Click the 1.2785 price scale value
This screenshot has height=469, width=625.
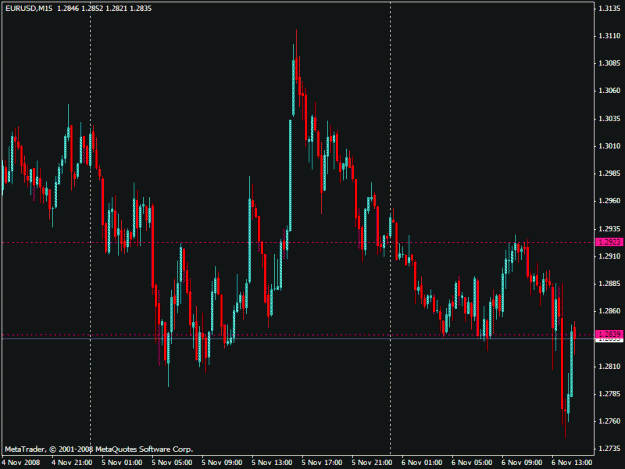tap(609, 394)
